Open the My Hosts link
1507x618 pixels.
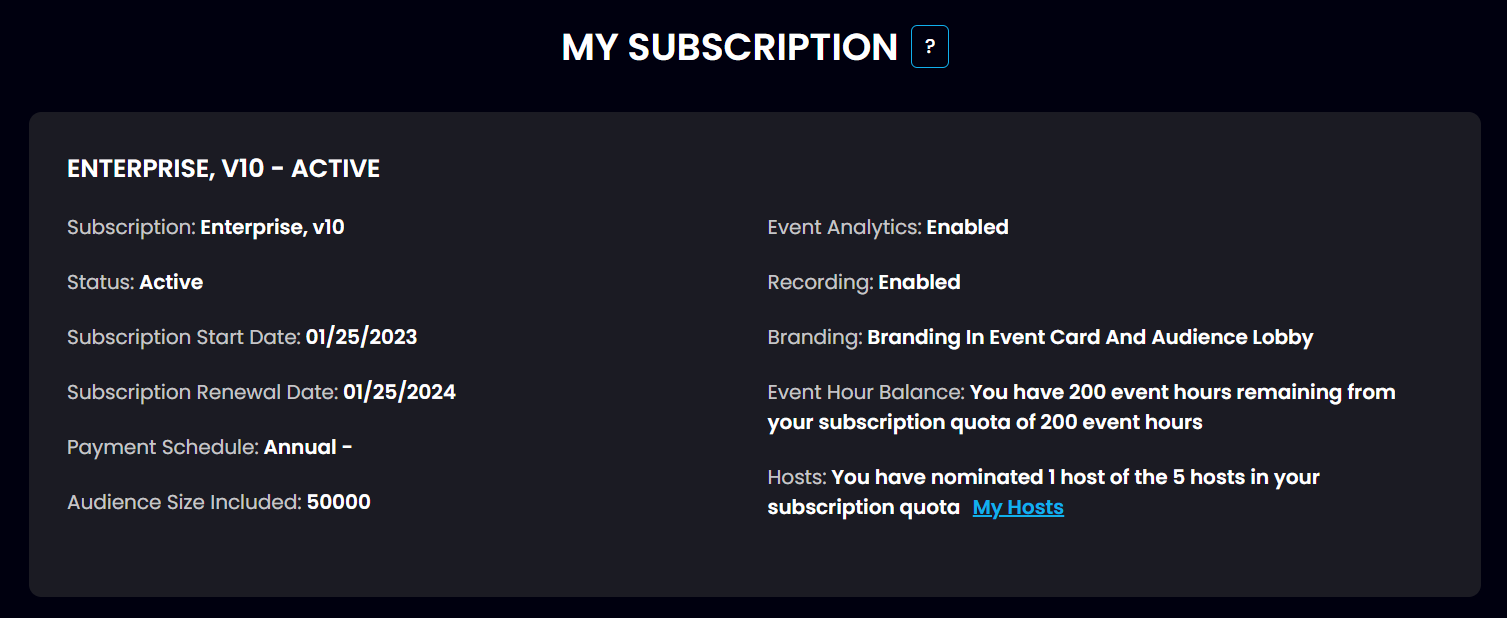(x=1018, y=507)
